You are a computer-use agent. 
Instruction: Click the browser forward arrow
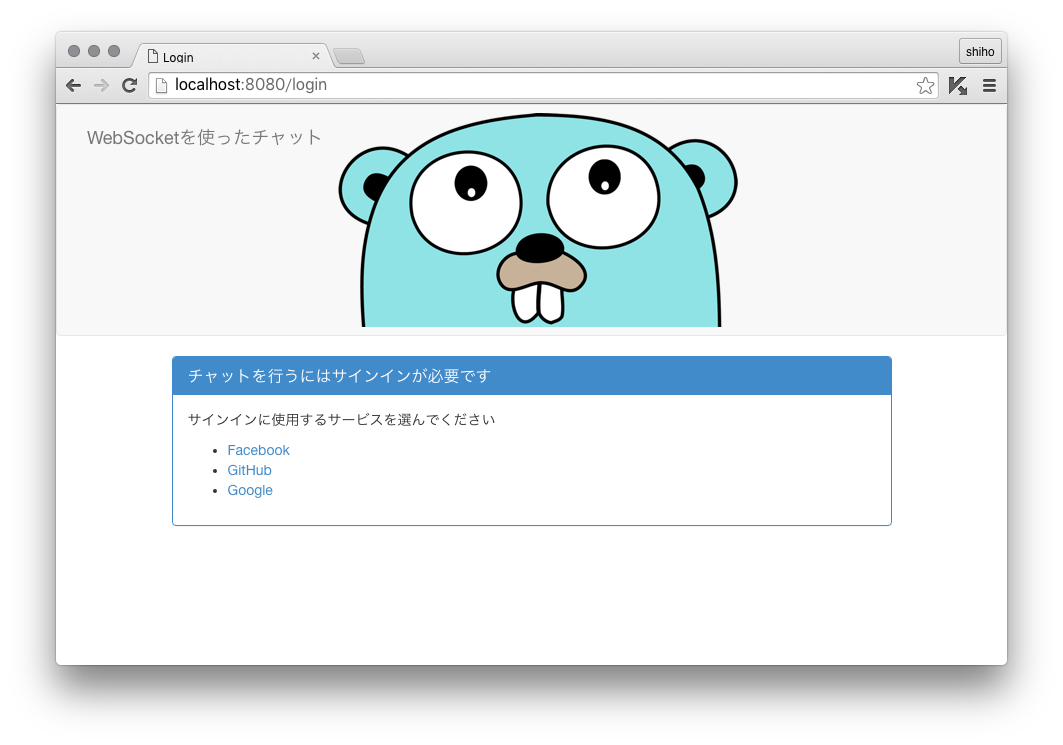(x=101, y=85)
